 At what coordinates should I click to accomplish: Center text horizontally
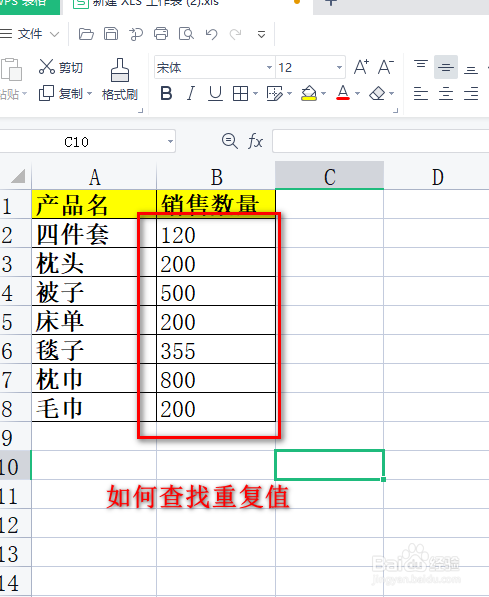click(x=446, y=93)
